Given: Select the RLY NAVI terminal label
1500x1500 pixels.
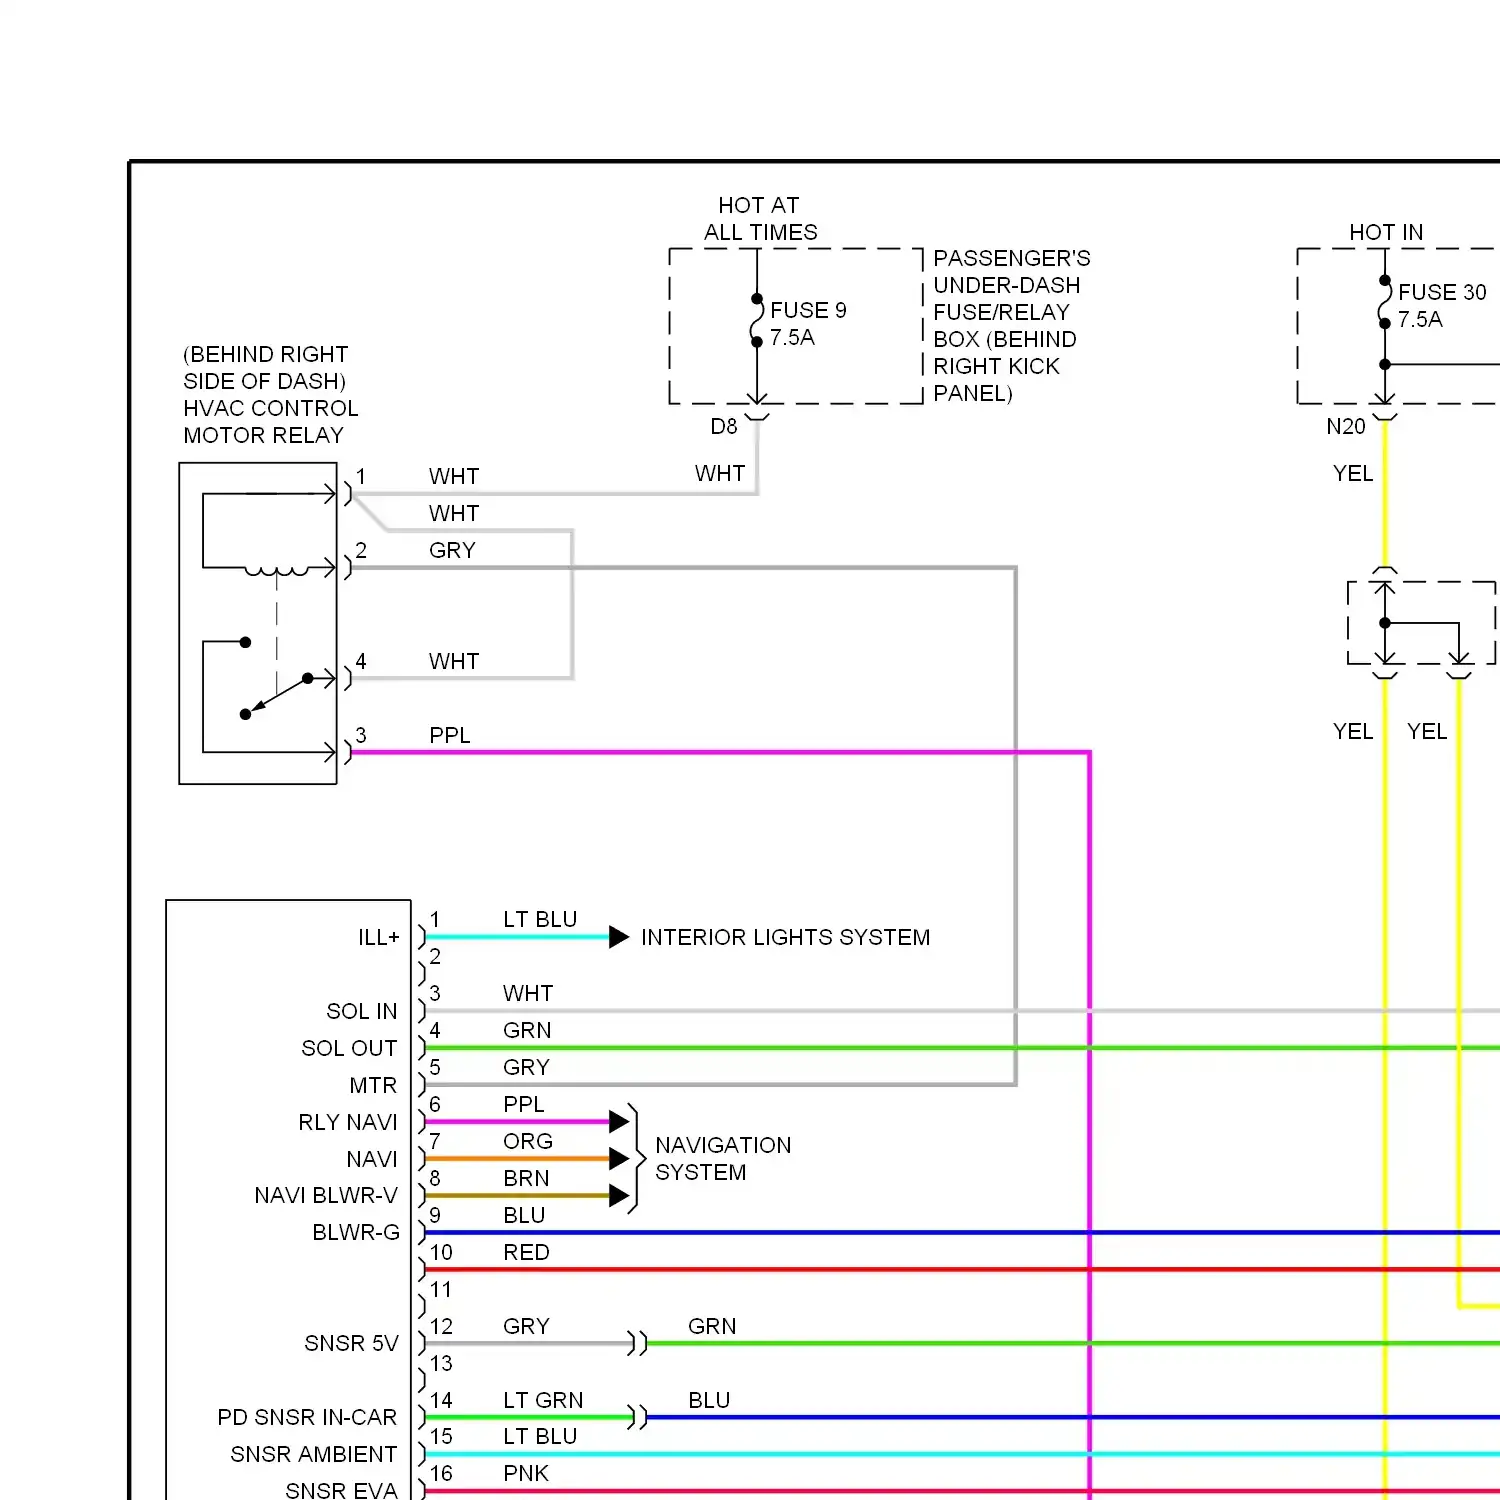Looking at the screenshot, I should [348, 1123].
